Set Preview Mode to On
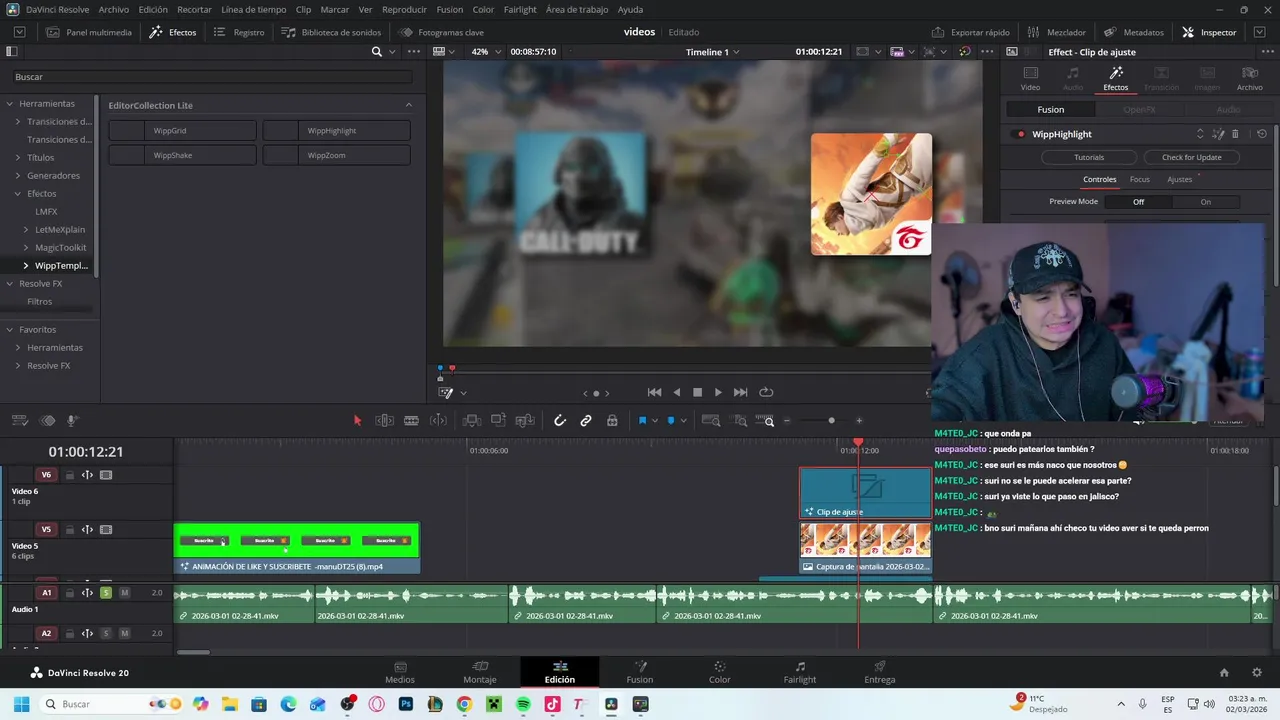Image resolution: width=1280 pixels, height=720 pixels. 1205,202
